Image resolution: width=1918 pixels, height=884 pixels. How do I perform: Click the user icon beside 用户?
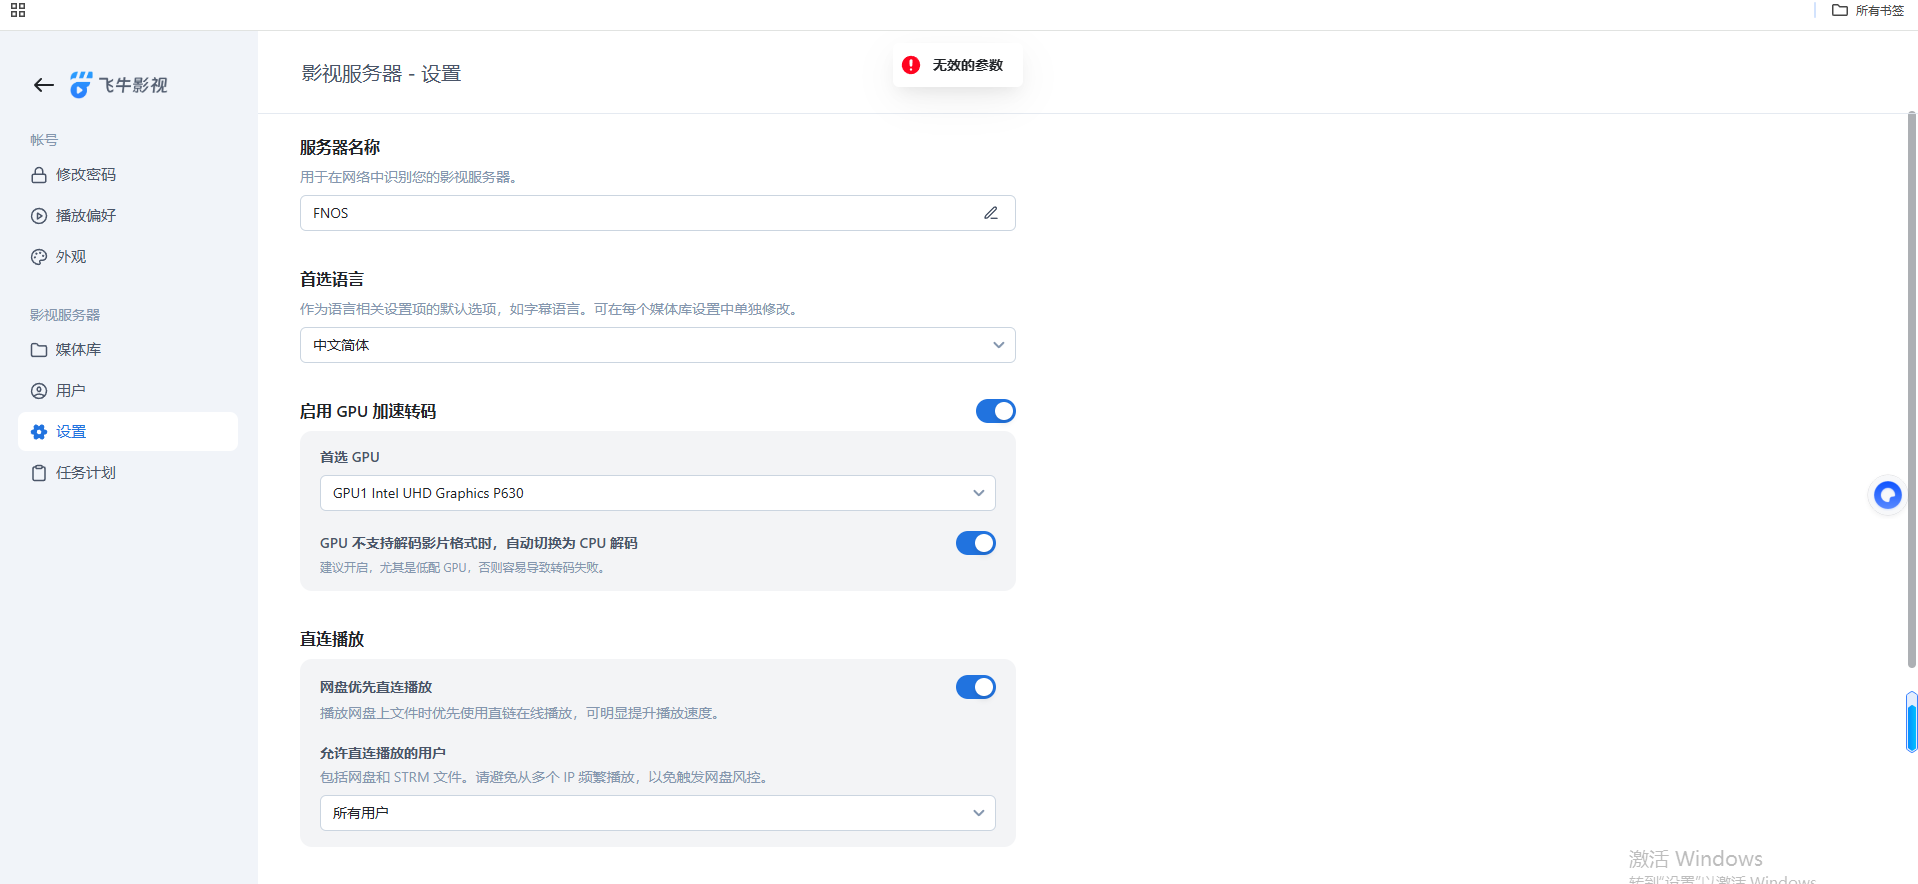pos(39,391)
